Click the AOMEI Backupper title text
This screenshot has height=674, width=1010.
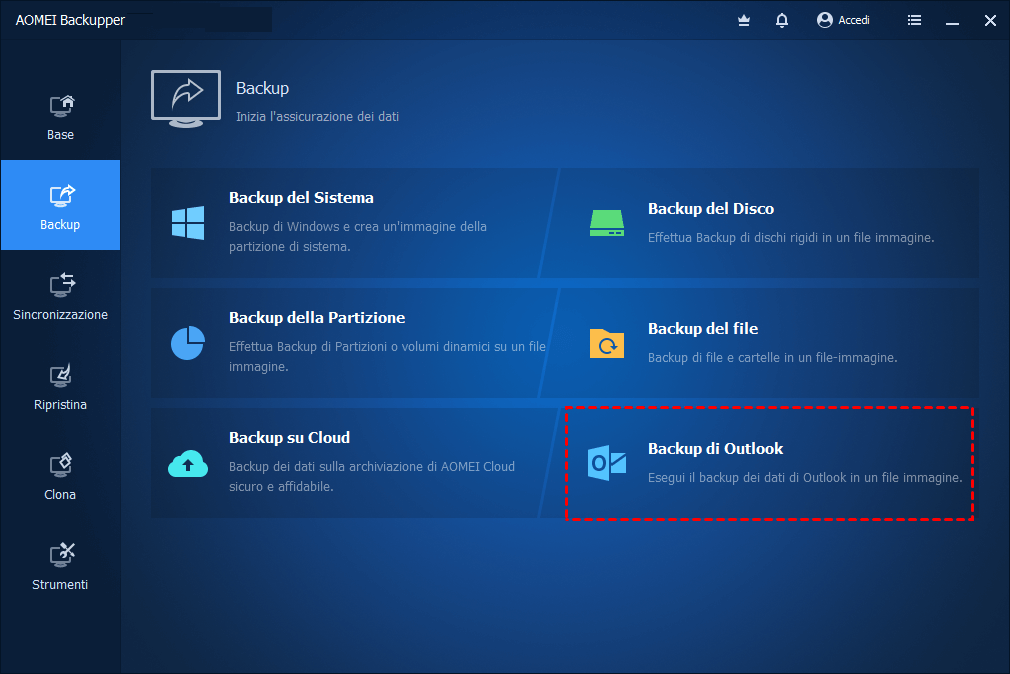70,20
